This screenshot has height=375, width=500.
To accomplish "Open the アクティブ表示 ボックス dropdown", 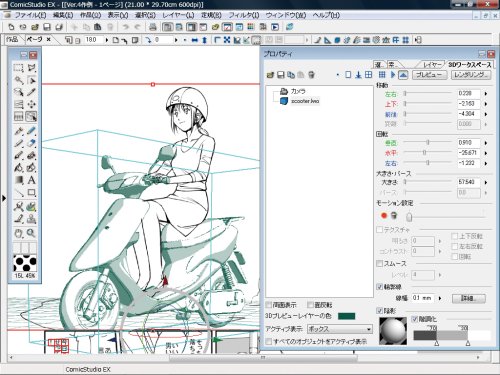I will click(339, 329).
